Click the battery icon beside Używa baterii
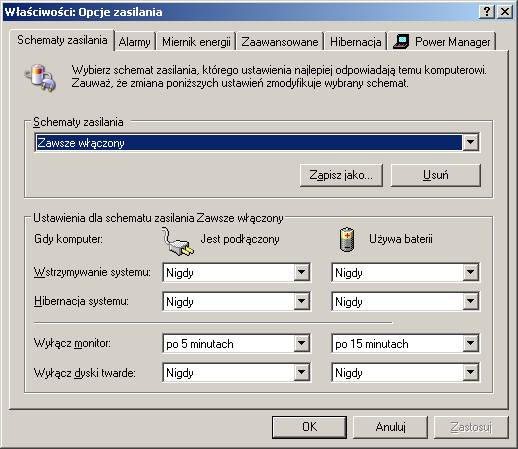The width and height of the screenshot is (518, 449). click(x=347, y=239)
